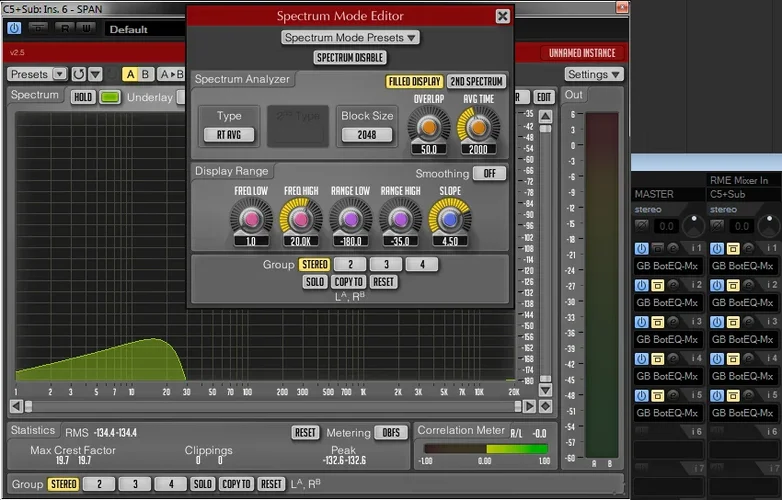
Task: Open editor 'e' icon of C5+Sub insert i5
Action: [x=749, y=395]
